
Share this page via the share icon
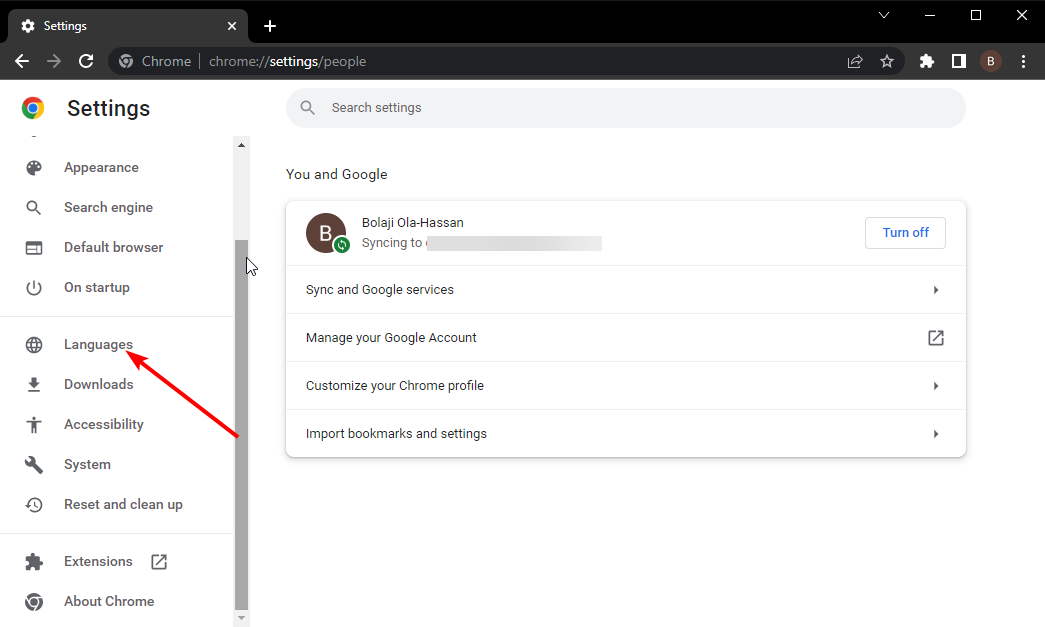coord(855,61)
